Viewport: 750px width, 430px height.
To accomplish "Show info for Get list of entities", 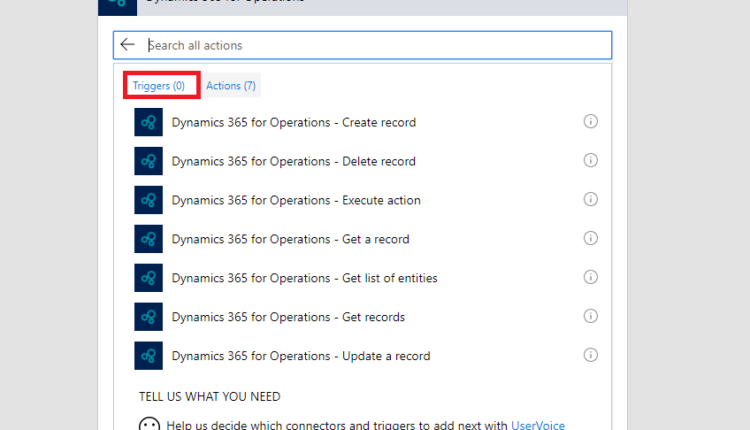I will point(590,277).
